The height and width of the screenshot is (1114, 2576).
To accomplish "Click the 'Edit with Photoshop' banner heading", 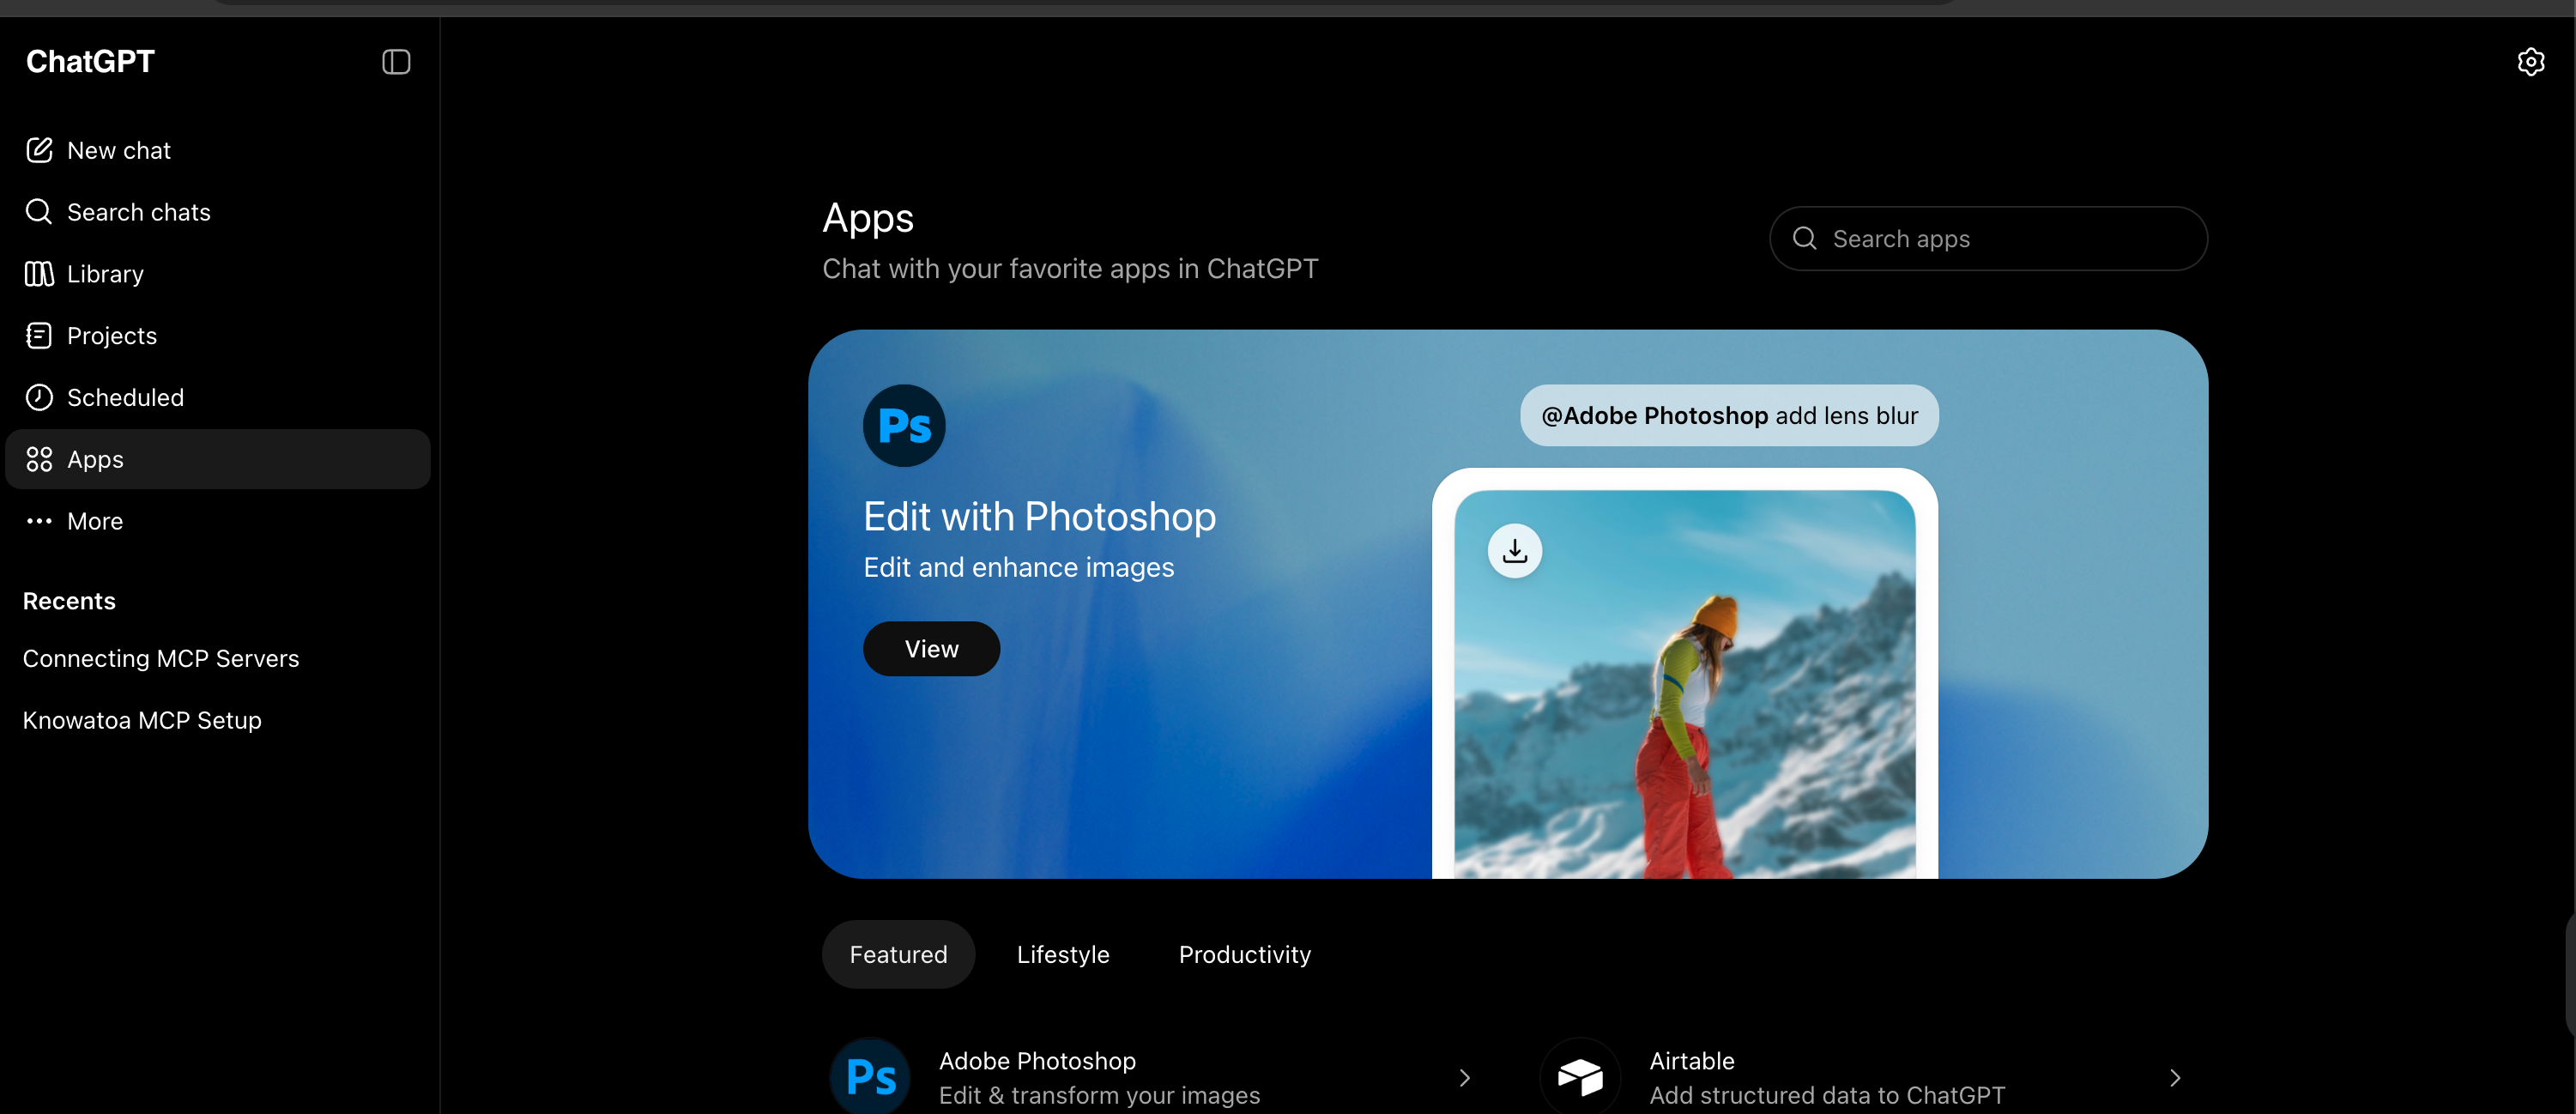I will [x=1039, y=517].
